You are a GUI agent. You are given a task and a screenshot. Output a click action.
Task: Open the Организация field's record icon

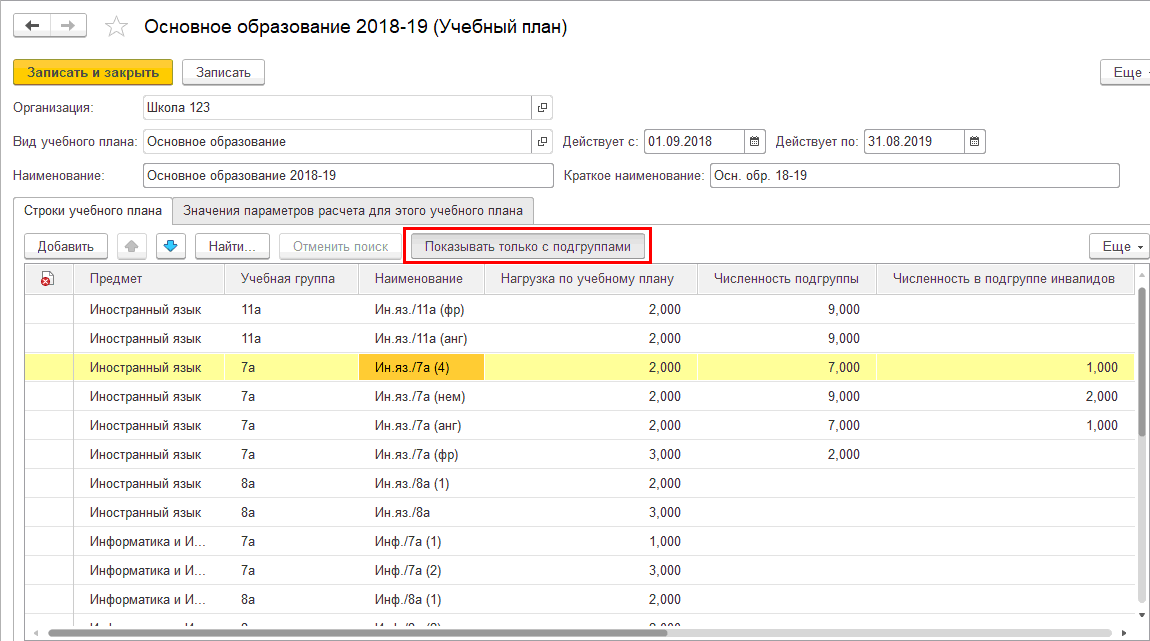click(x=542, y=108)
